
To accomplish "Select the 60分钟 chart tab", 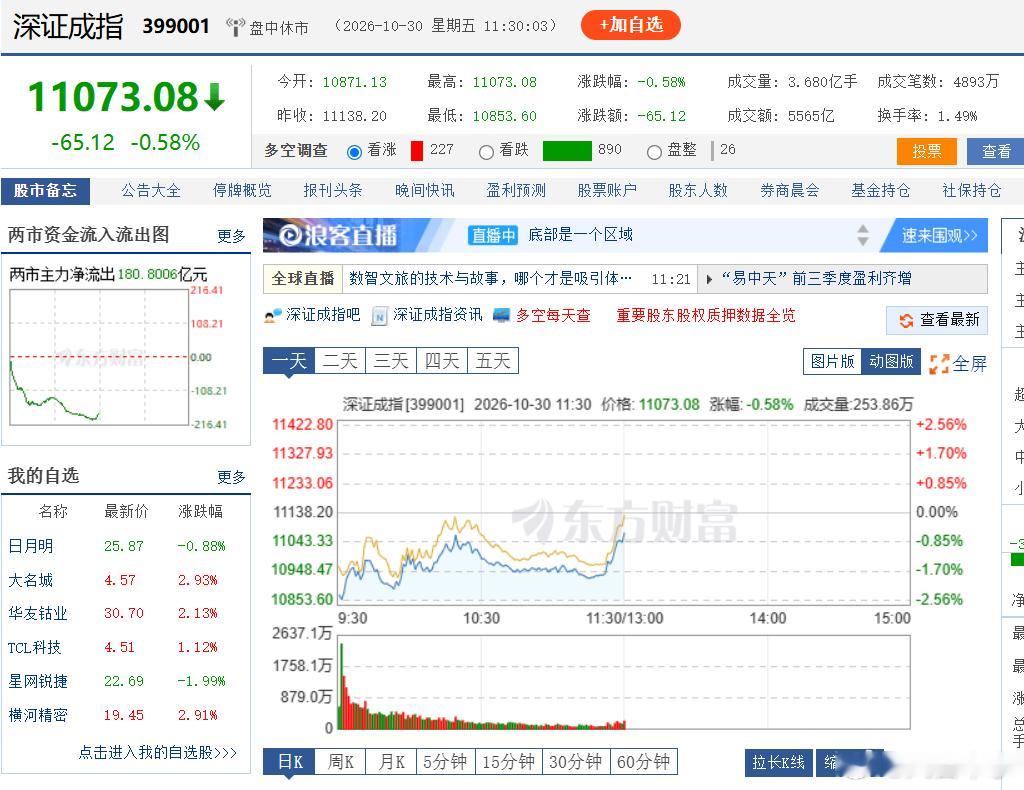I will [643, 762].
